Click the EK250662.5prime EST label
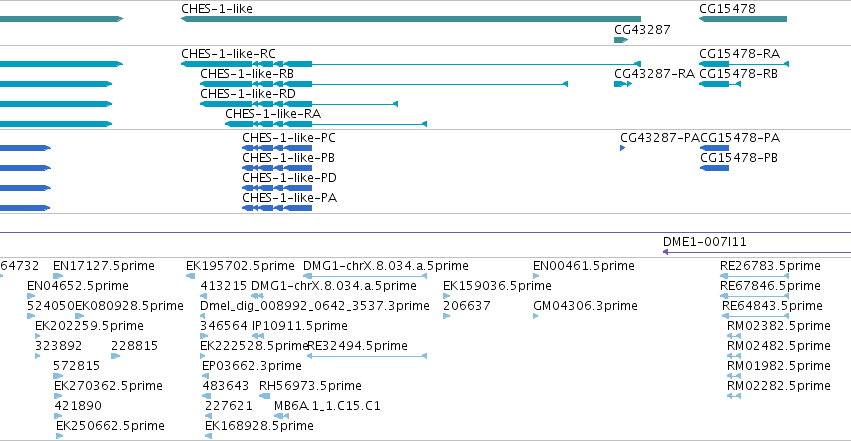Viewport: 851px width, 441px height. [x=110, y=426]
